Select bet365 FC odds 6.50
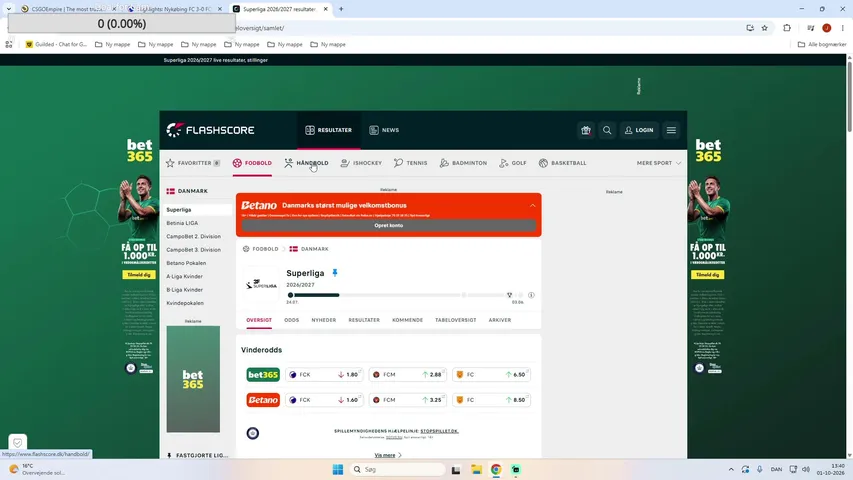The width and height of the screenshot is (853, 480). tap(491, 374)
